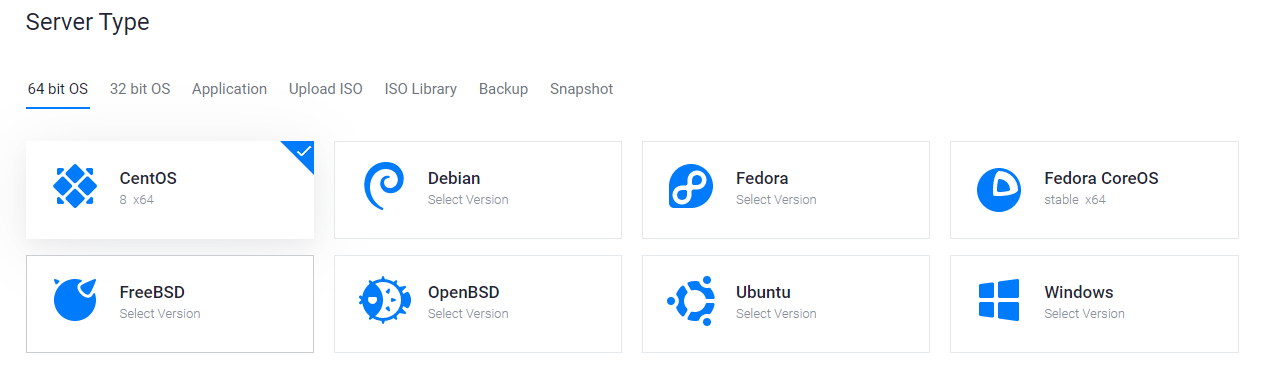Viewport: 1263px width, 375px height.
Task: Open Ubuntu's Select Version dropdown
Action: point(776,314)
